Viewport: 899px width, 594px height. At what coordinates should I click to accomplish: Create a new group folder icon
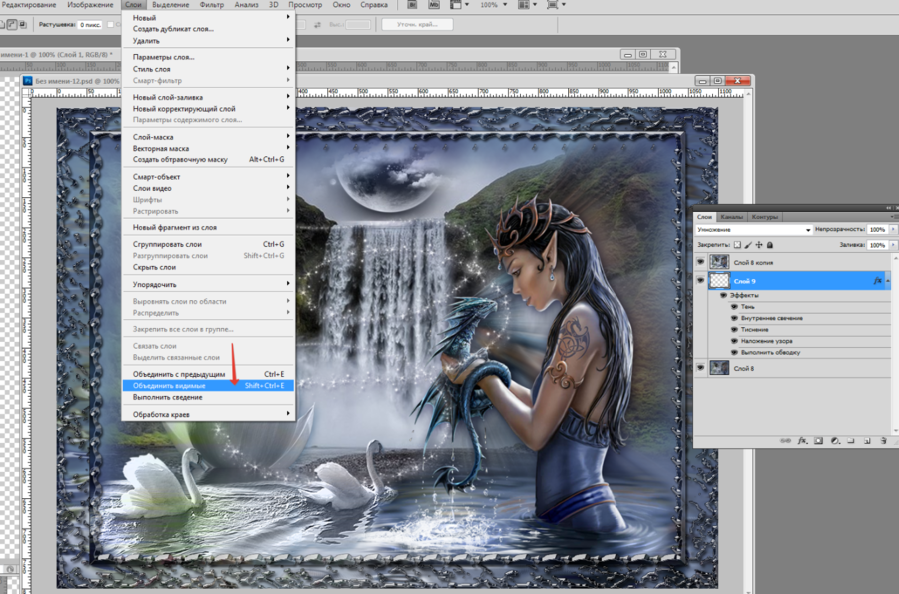[851, 441]
